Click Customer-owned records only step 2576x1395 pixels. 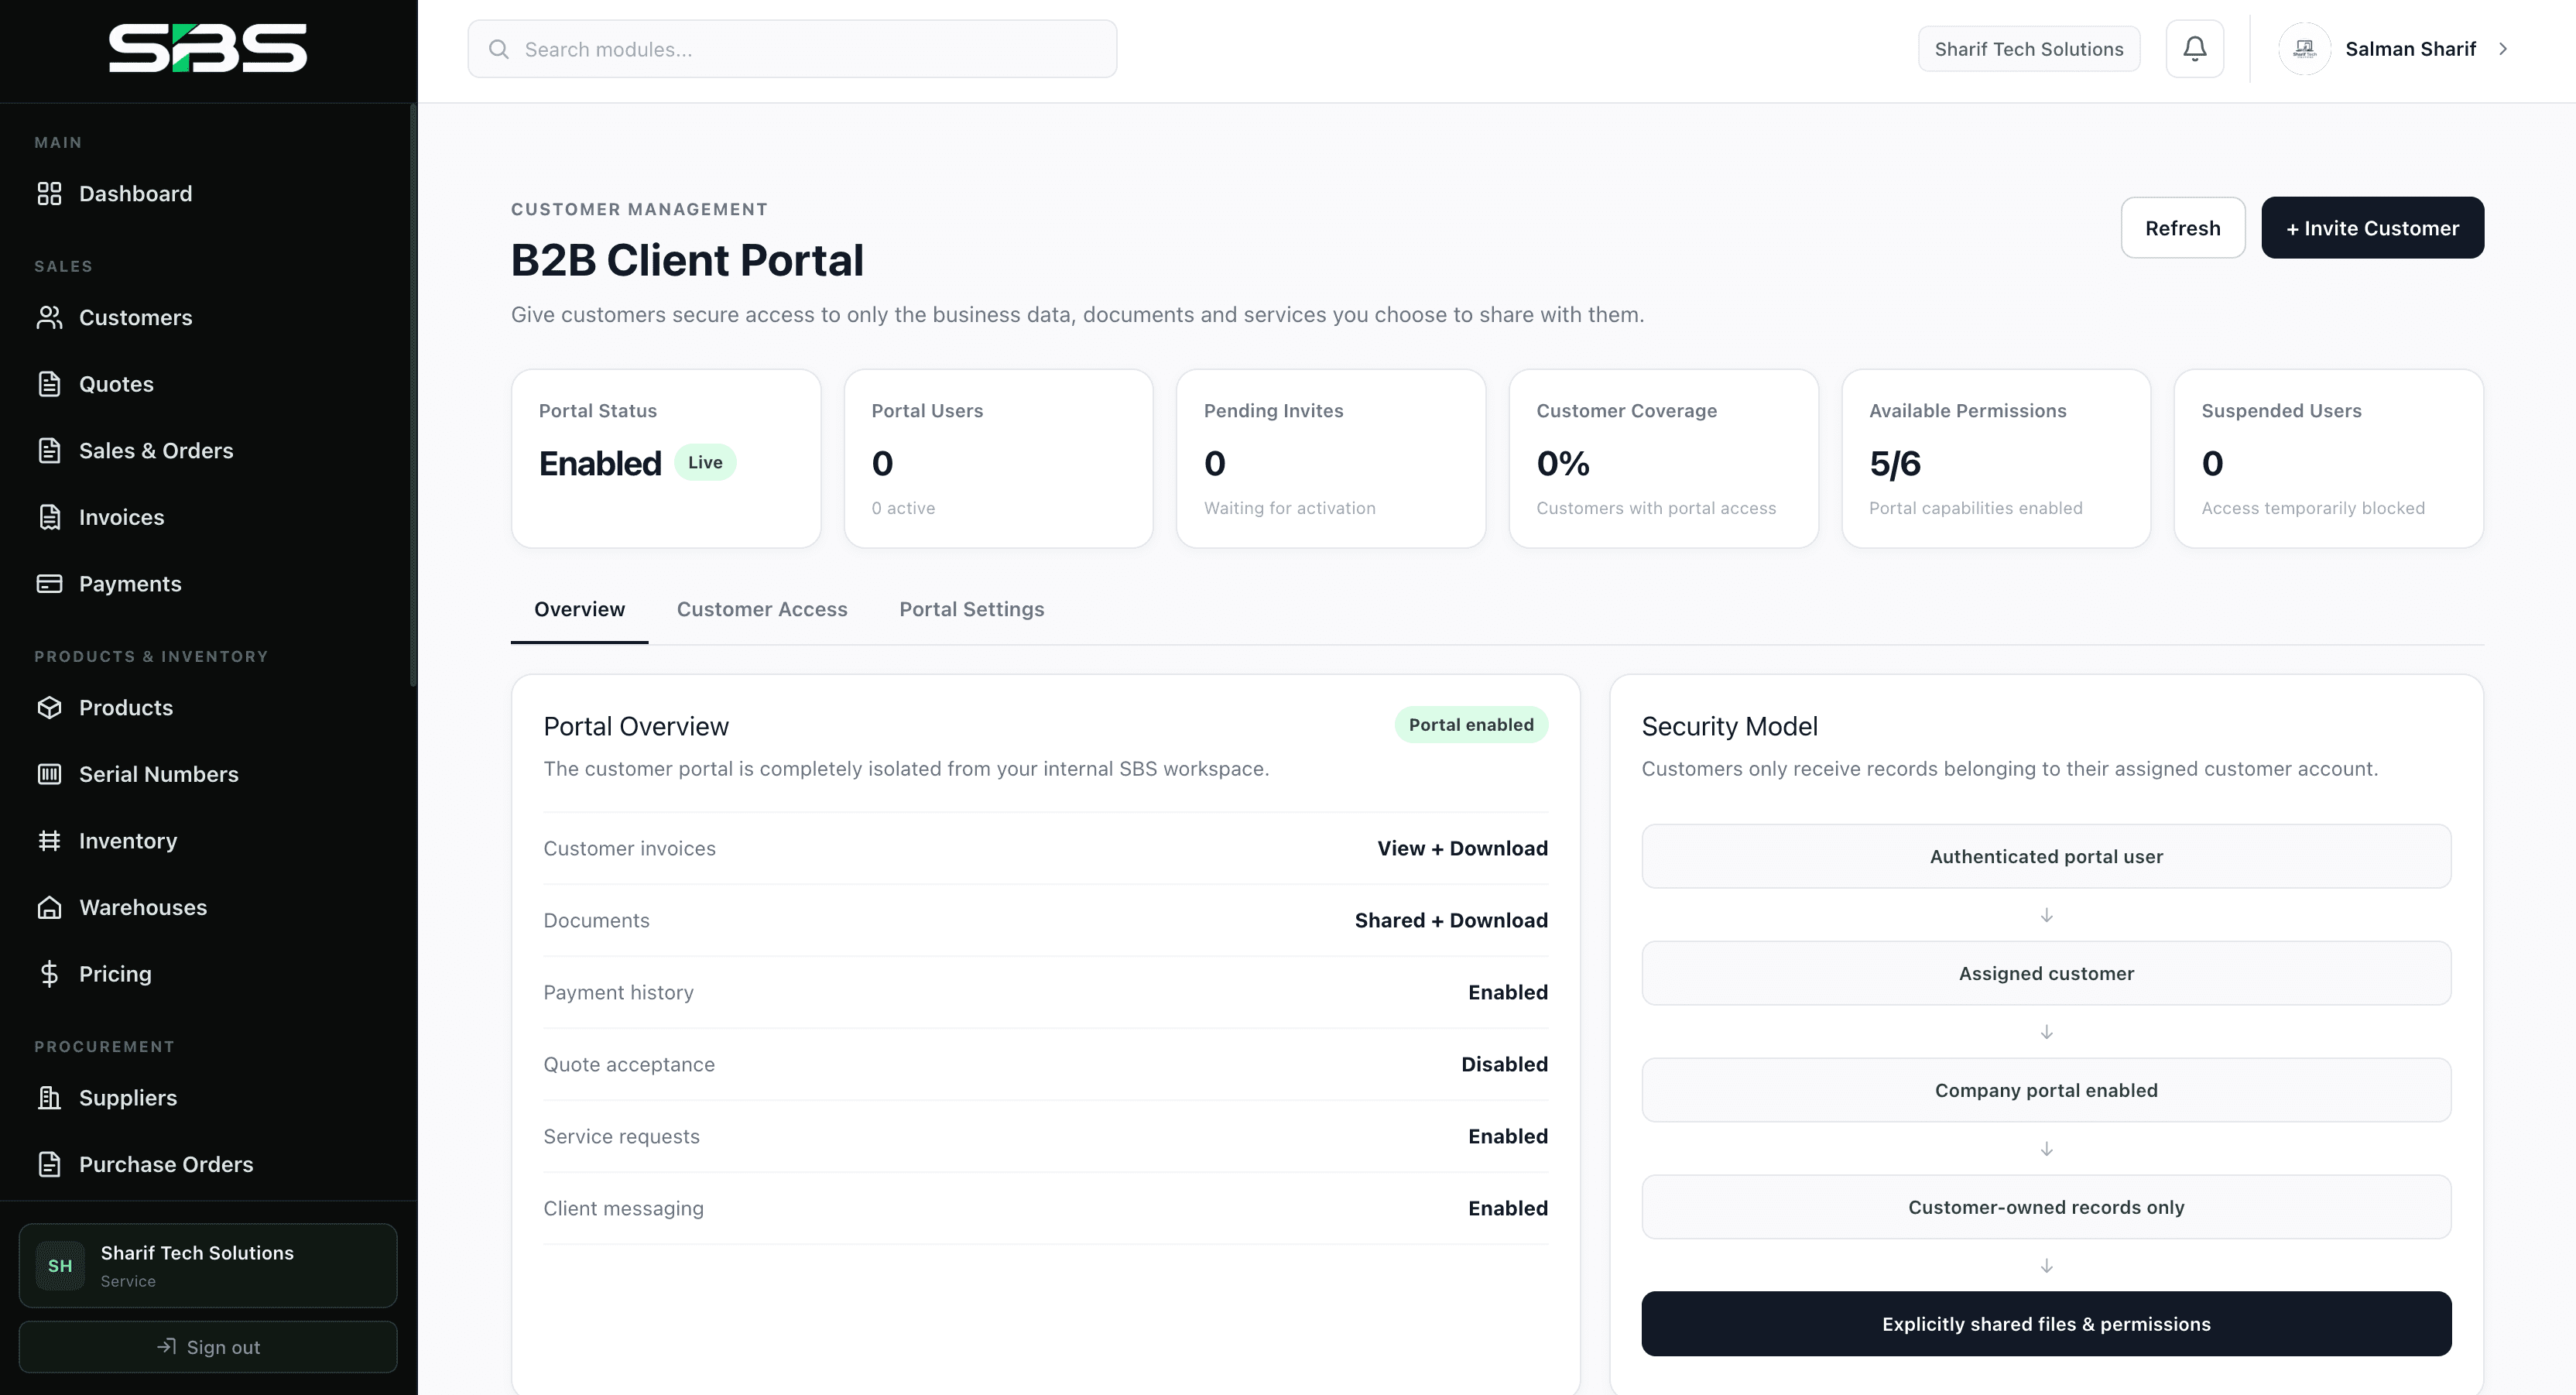pyautogui.click(x=2046, y=1208)
